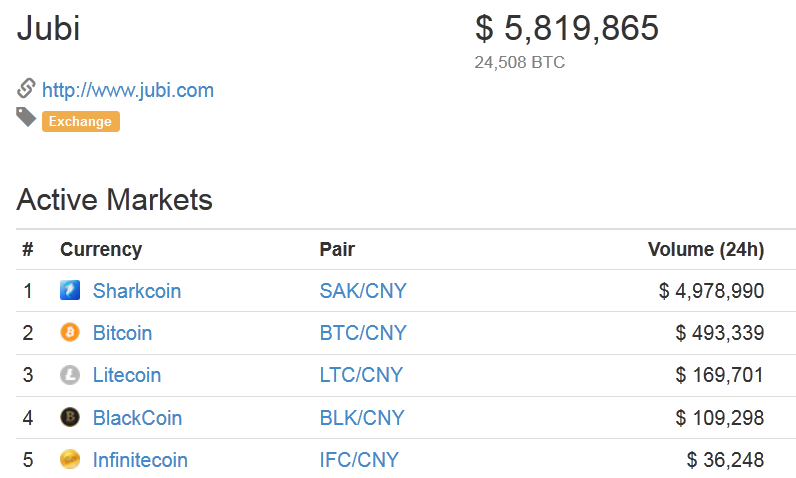Click the silver Litecoin logo icon
The image size is (796, 478).
pos(70,375)
